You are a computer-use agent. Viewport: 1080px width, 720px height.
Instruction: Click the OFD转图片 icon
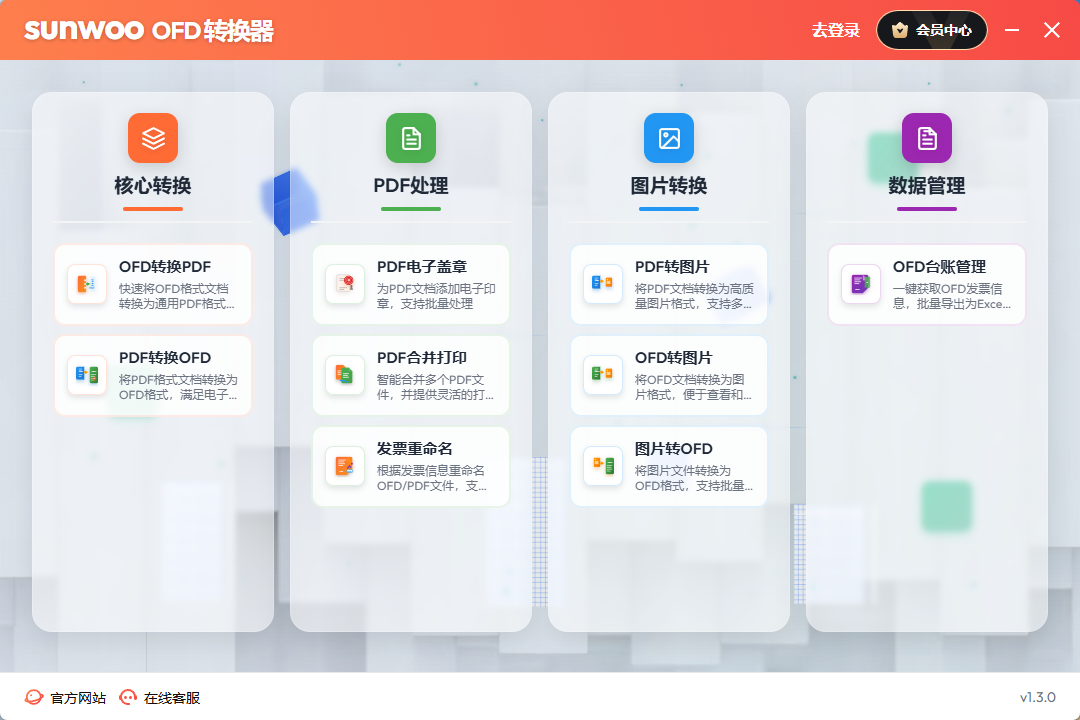(x=603, y=375)
